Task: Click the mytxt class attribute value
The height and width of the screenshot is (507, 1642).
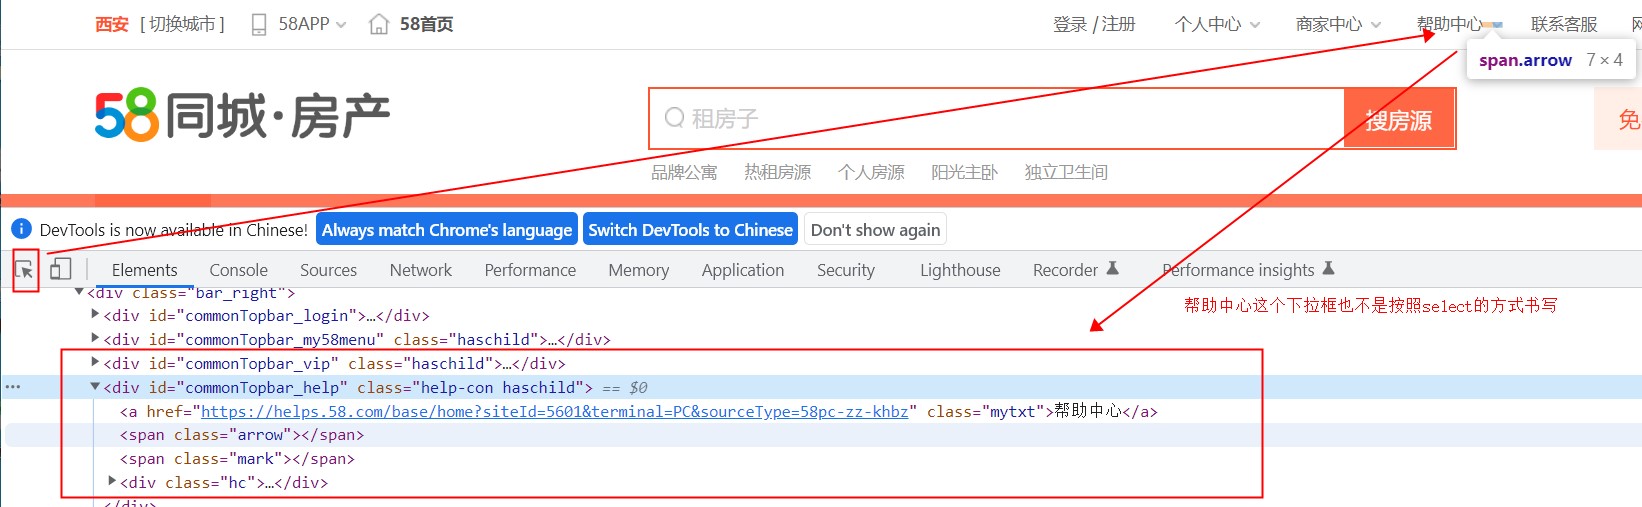Action: tap(1012, 411)
